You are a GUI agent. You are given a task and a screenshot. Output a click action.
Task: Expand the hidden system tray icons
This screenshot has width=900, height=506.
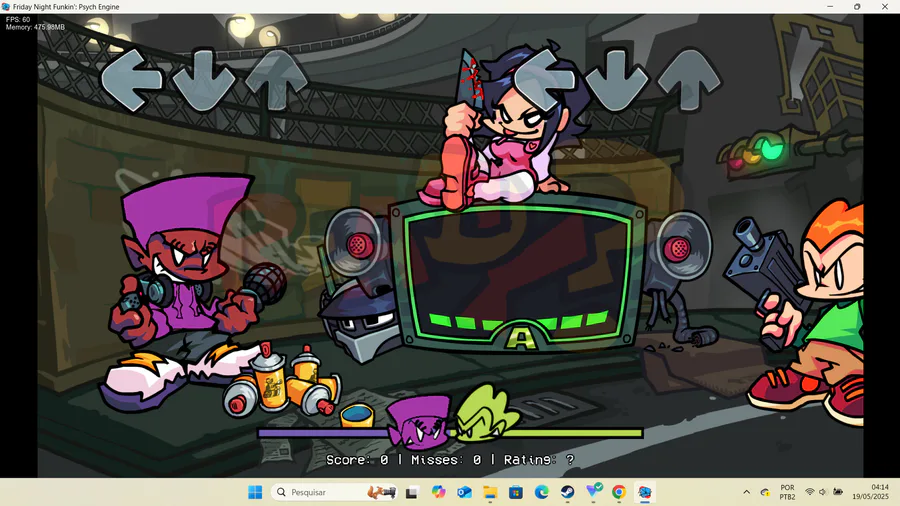(746, 492)
